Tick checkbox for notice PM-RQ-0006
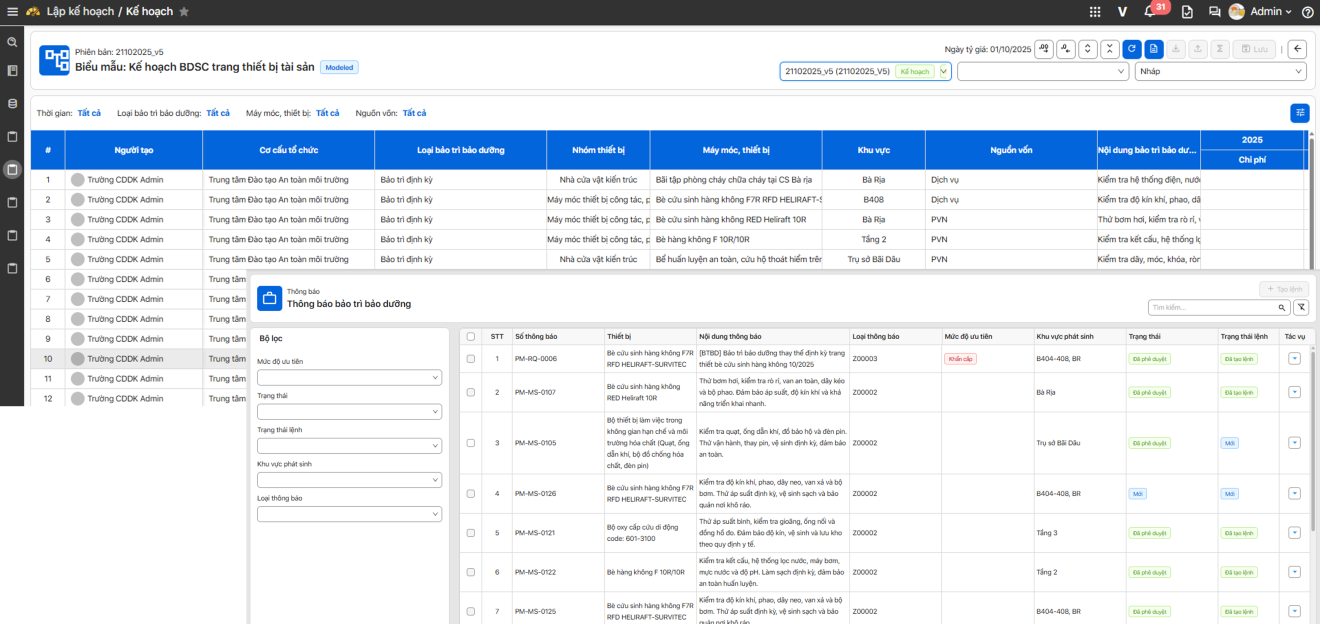The width and height of the screenshot is (1320, 624). click(471, 358)
